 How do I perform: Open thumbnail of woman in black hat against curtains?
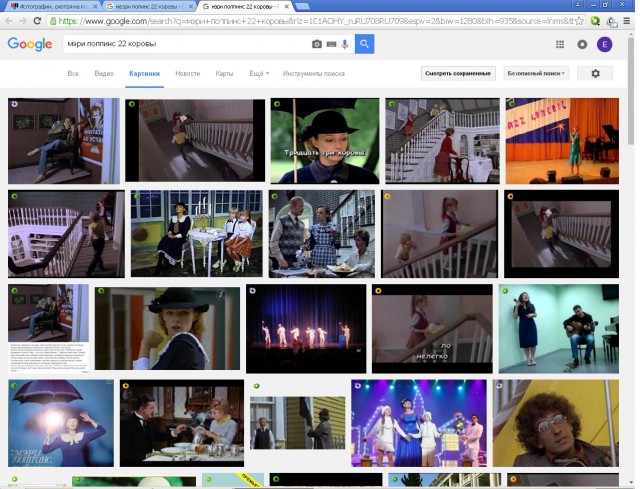point(167,329)
